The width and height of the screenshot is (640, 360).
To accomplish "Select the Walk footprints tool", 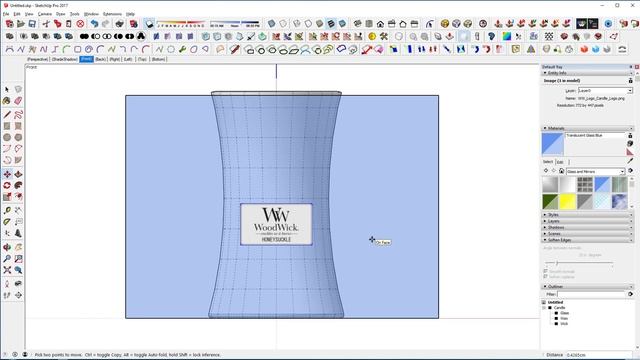I will (x=7, y=295).
